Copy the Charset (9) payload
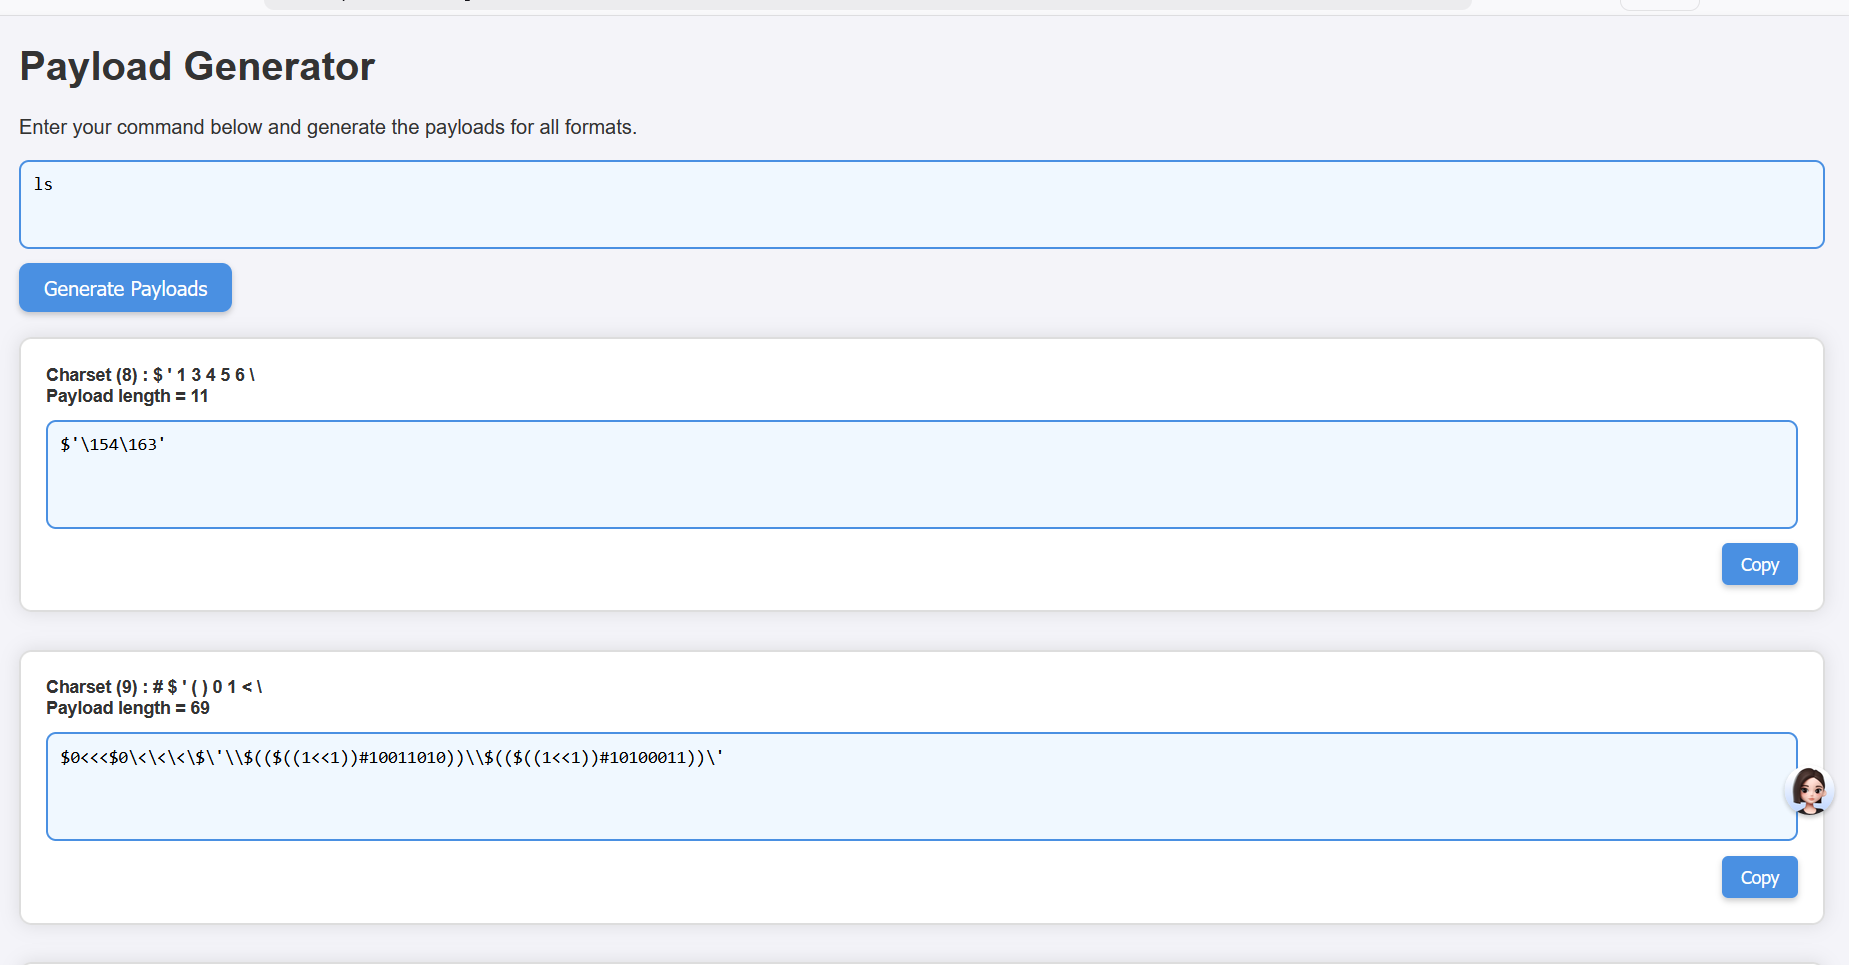Image resolution: width=1849 pixels, height=965 pixels. tap(1759, 877)
